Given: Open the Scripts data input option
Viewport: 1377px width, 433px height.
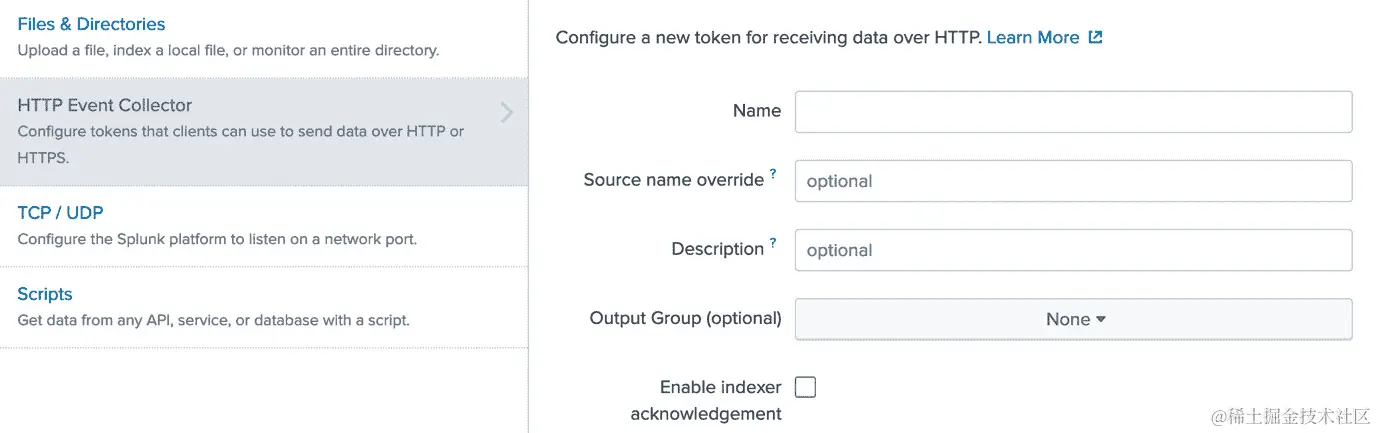Looking at the screenshot, I should 45,294.
